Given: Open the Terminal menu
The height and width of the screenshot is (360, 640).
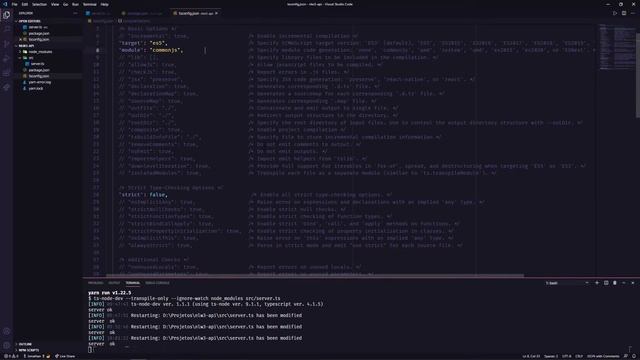Looking at the screenshot, I should [x=90, y=4].
